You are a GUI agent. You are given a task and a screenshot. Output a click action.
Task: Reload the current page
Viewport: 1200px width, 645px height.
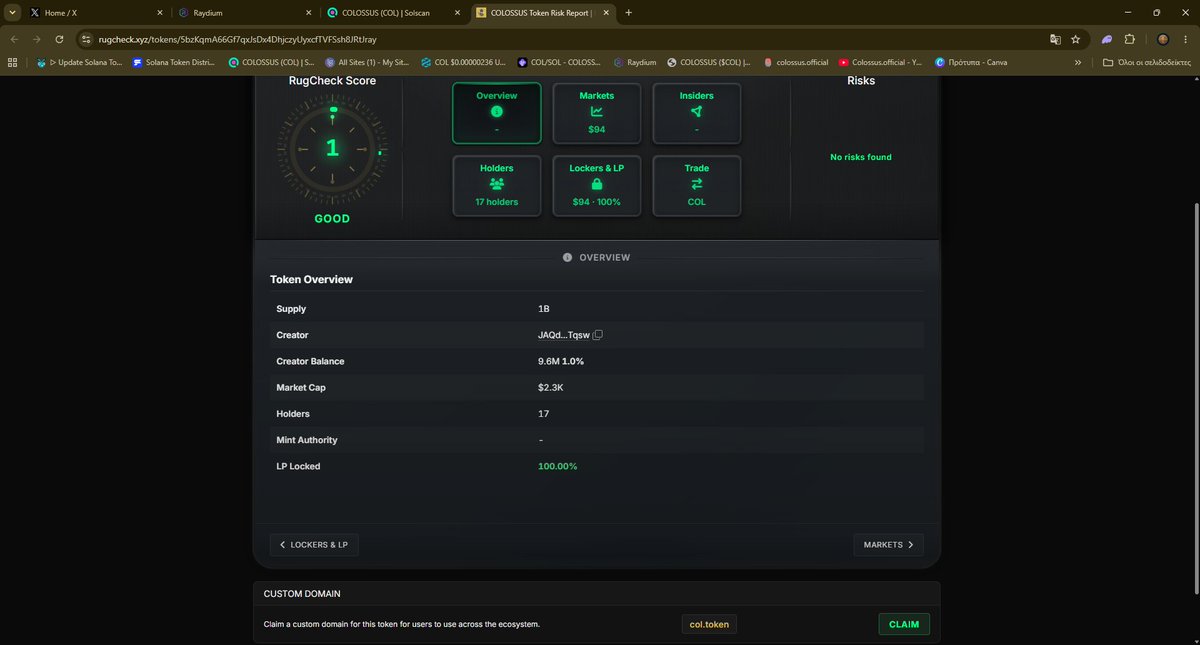(60, 39)
